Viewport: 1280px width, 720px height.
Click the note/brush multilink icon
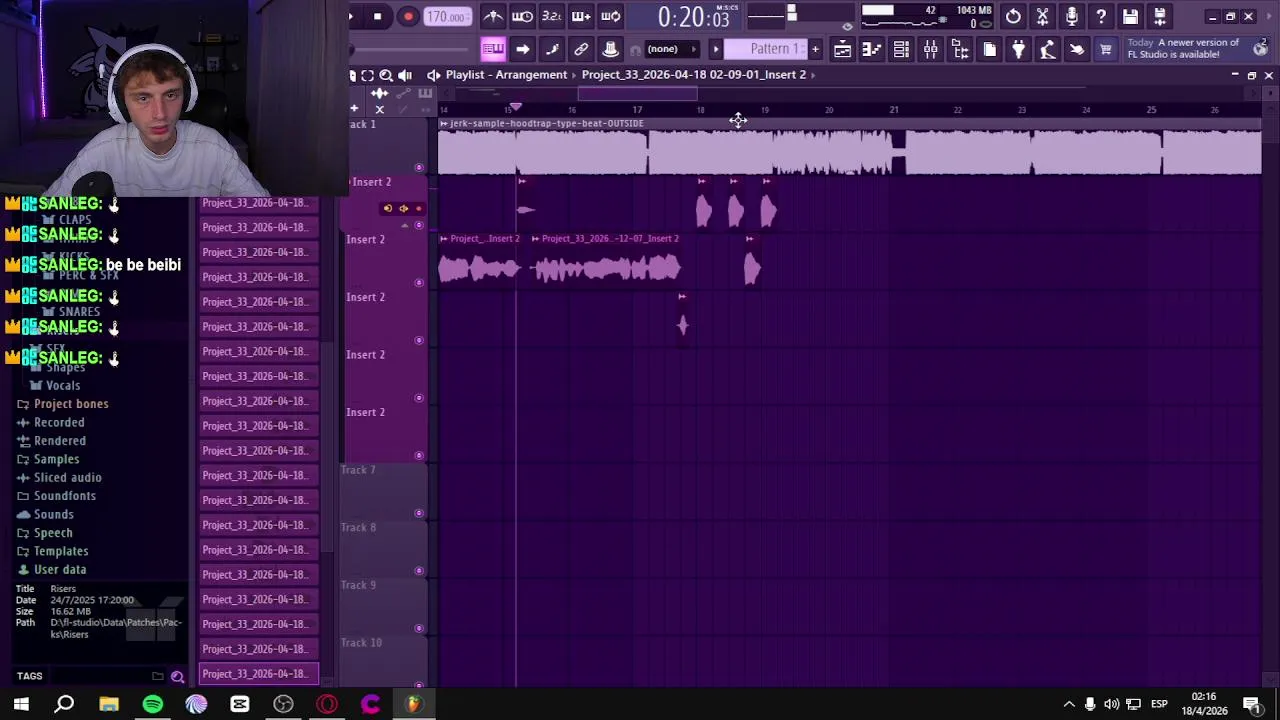(x=552, y=49)
